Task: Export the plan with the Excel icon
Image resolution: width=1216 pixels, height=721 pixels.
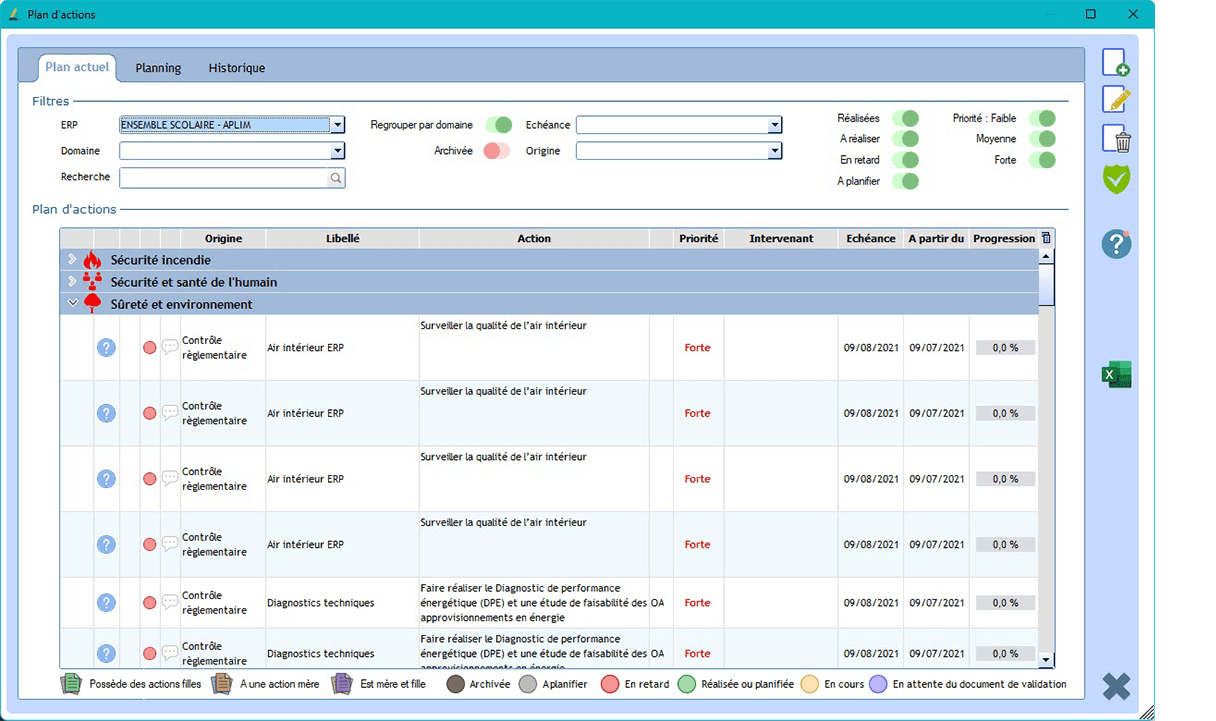Action: pyautogui.click(x=1115, y=374)
